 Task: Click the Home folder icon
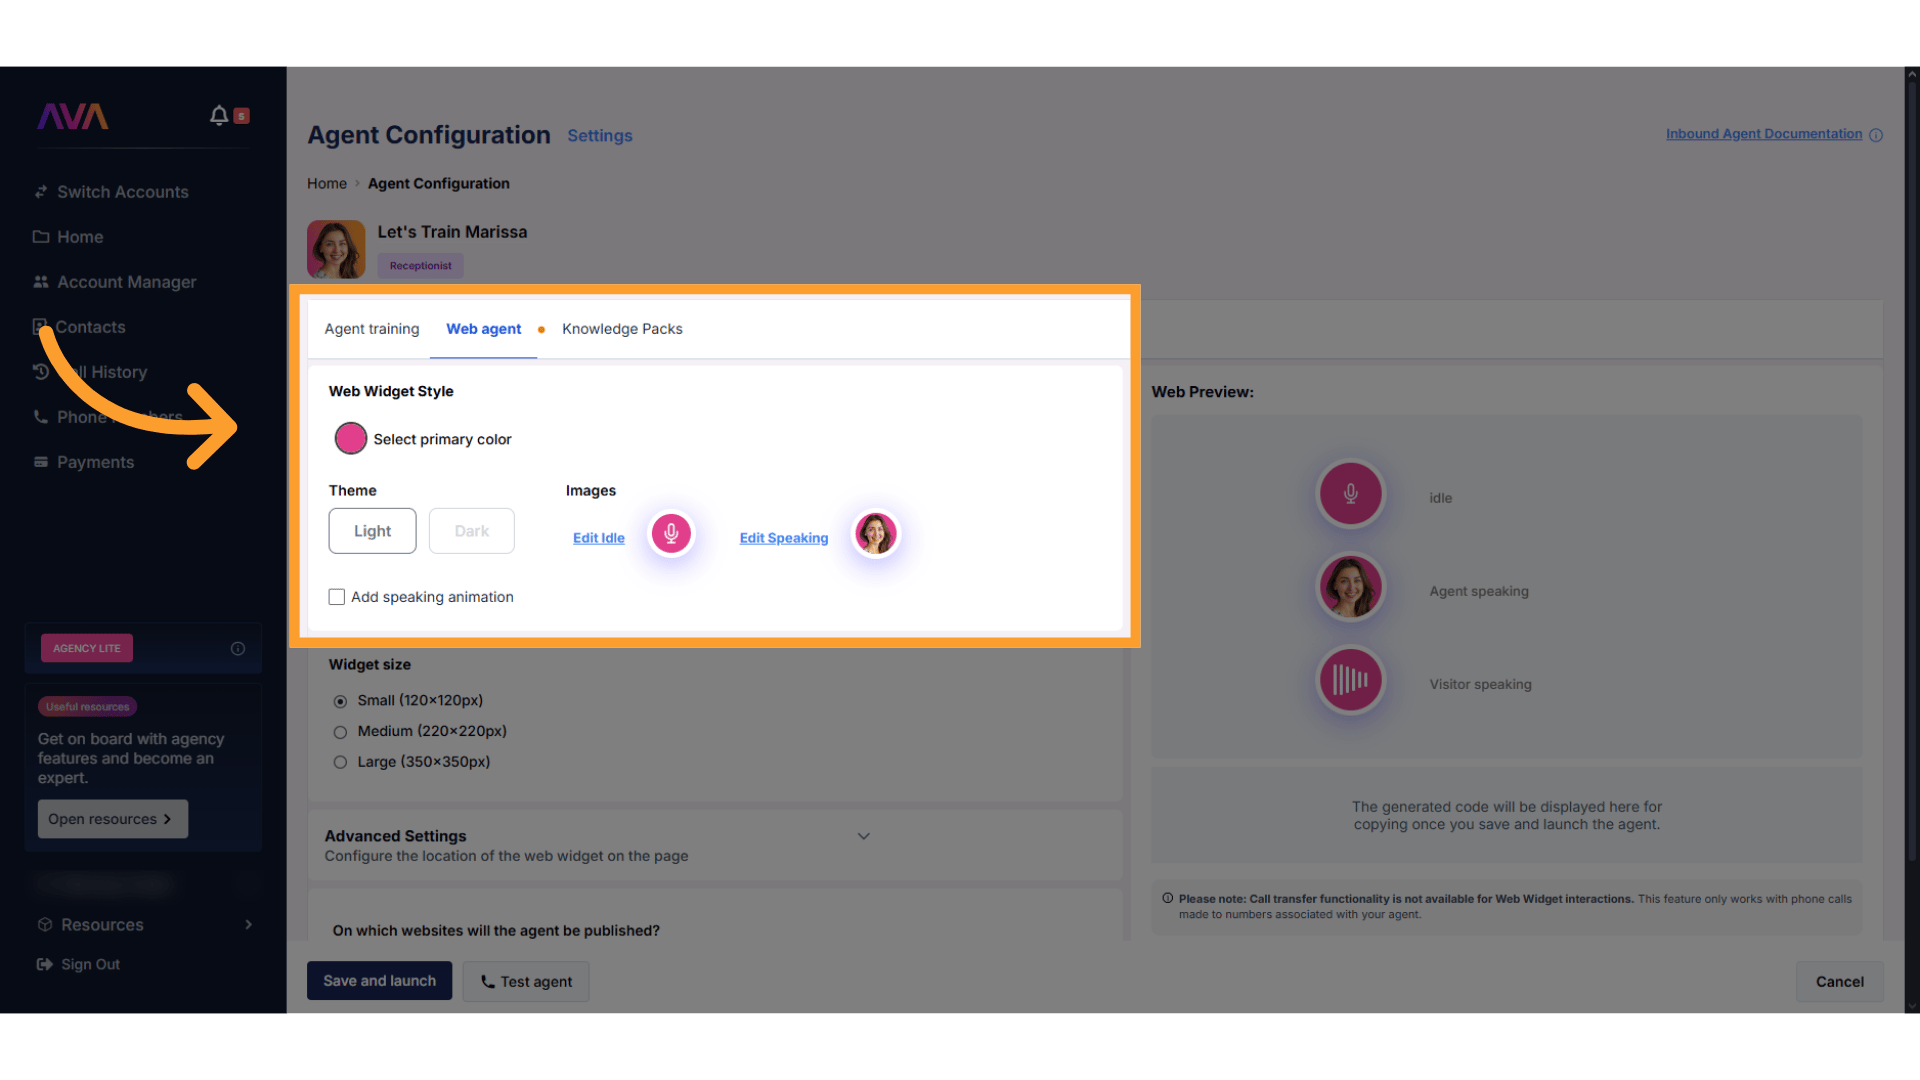pos(41,237)
